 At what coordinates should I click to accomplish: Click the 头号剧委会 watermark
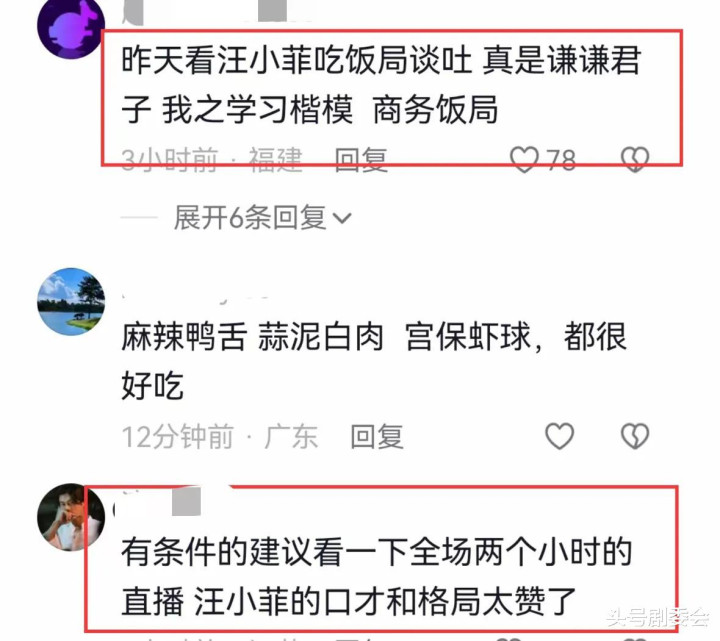[658, 617]
